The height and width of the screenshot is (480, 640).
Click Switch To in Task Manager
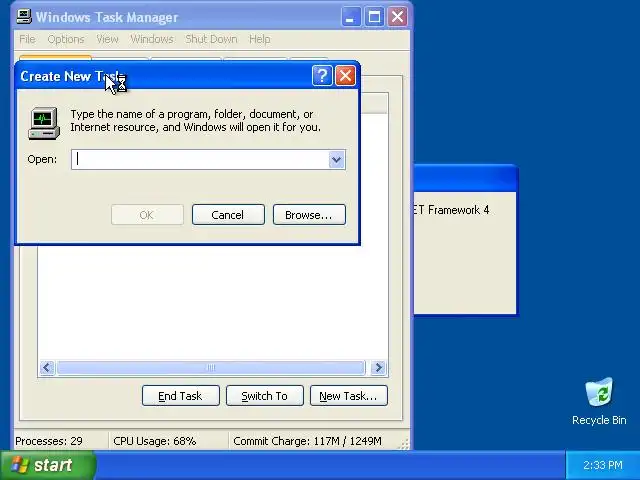265,396
